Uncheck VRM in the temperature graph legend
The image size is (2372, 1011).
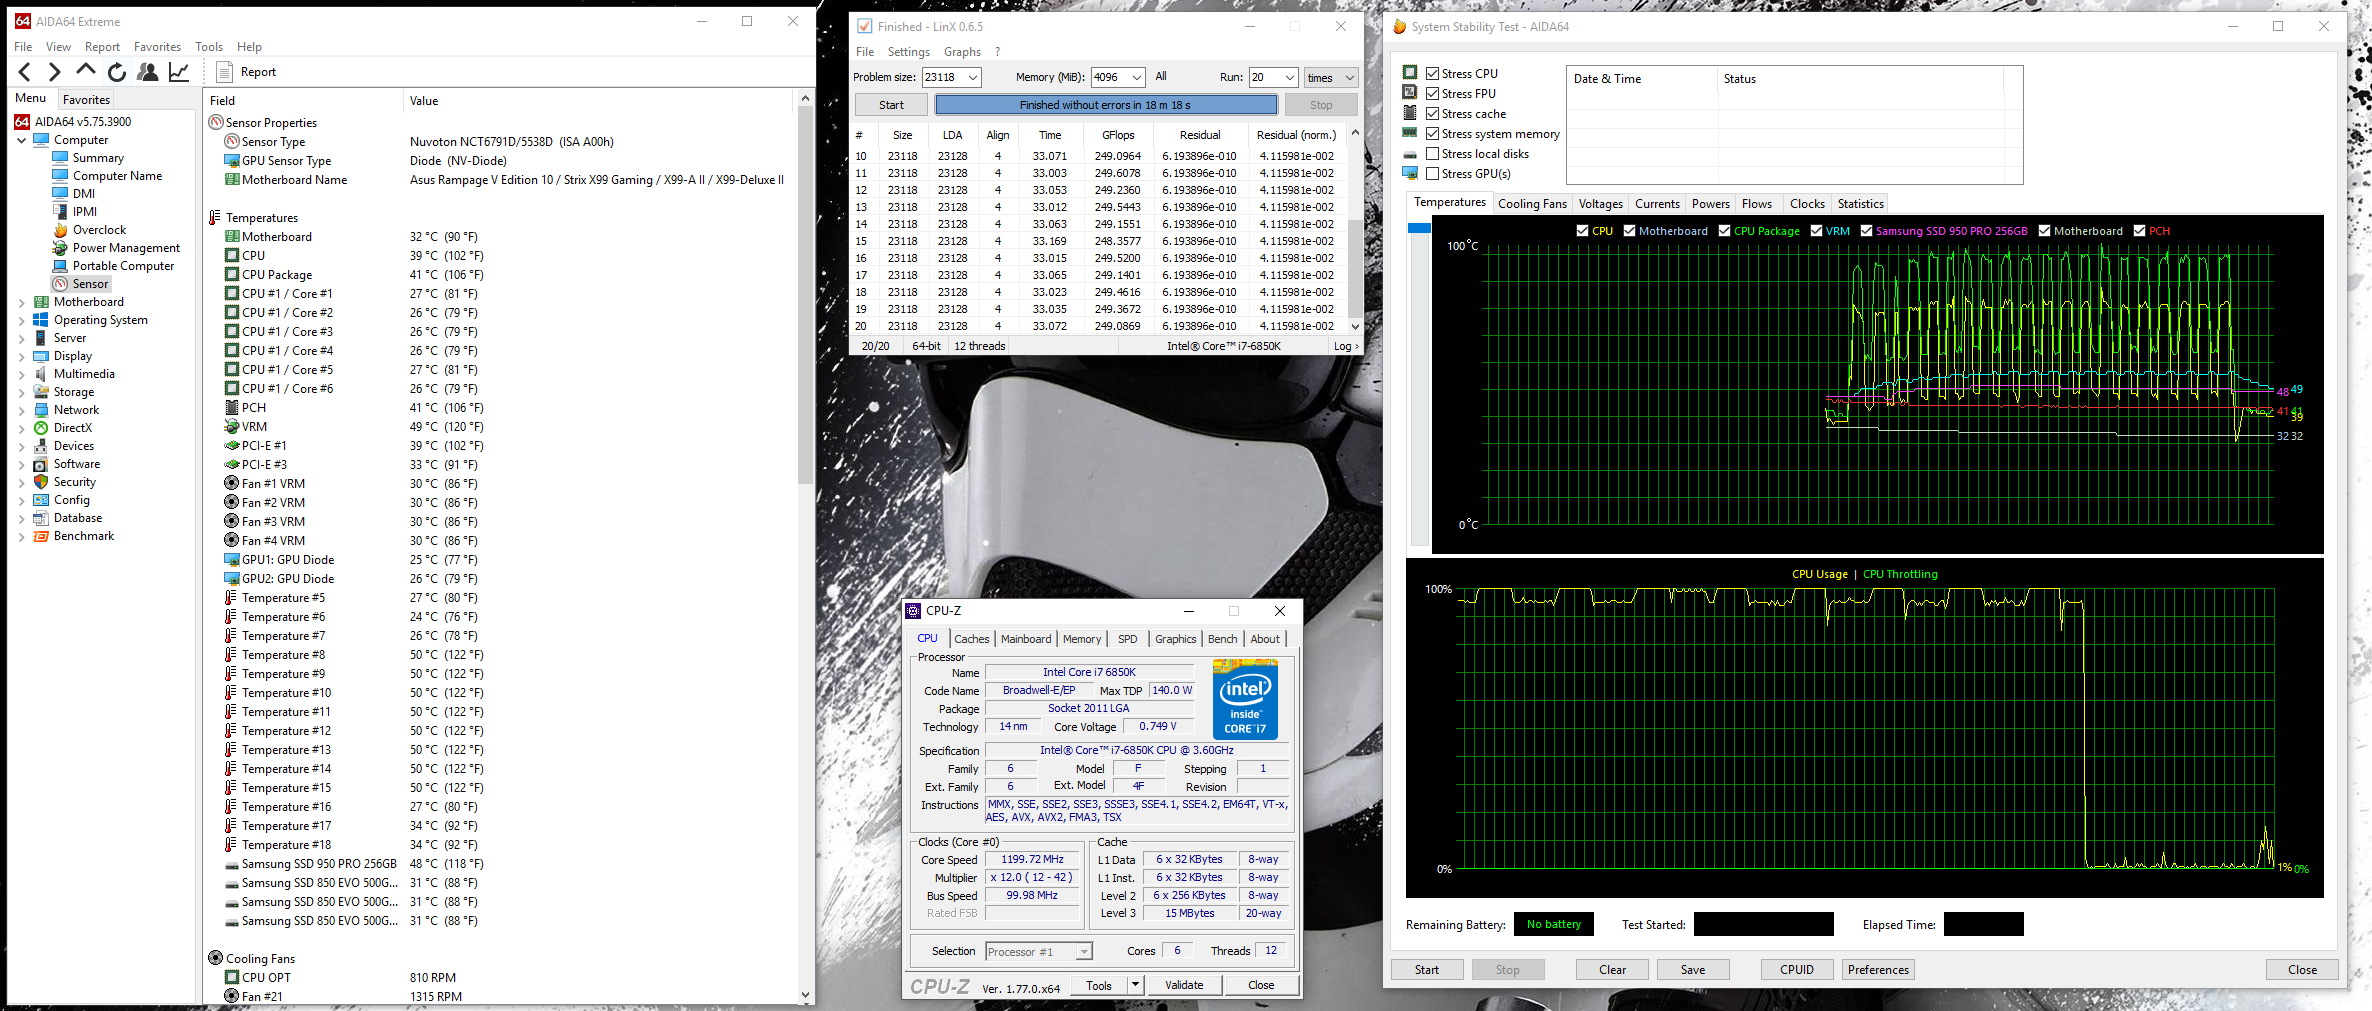tap(1816, 231)
